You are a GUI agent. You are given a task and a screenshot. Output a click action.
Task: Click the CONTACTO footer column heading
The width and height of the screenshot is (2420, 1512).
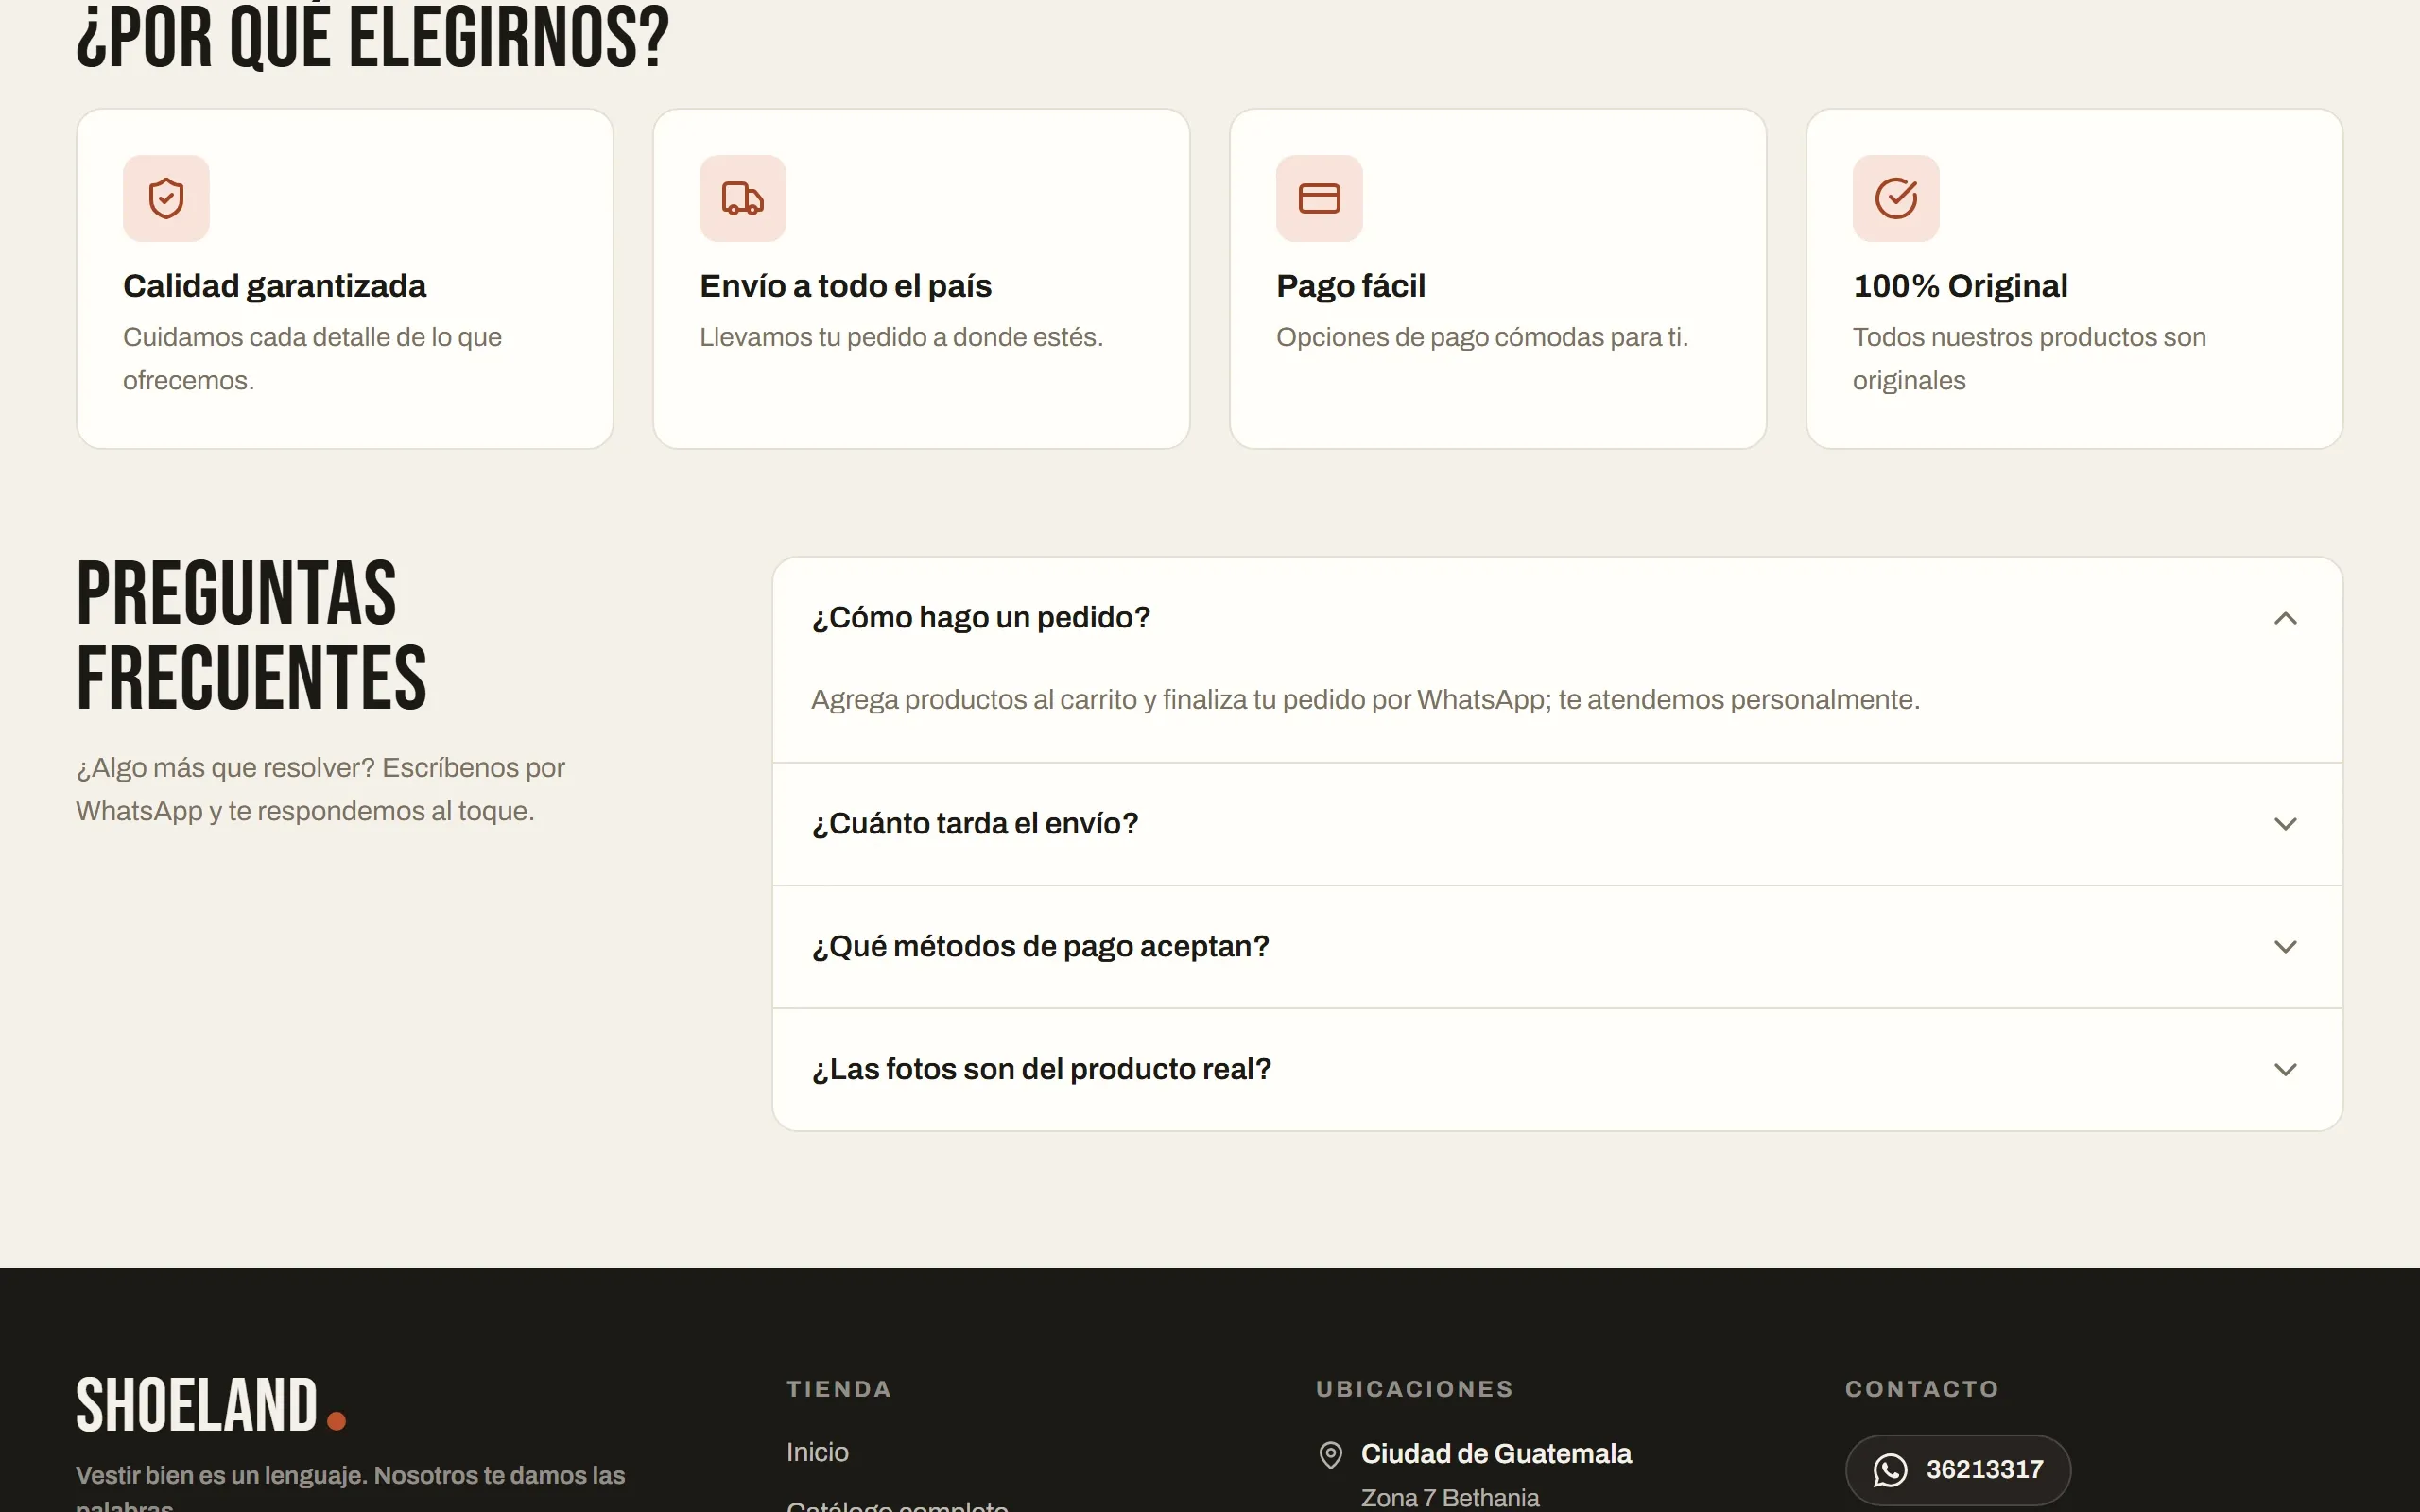tap(1921, 1389)
